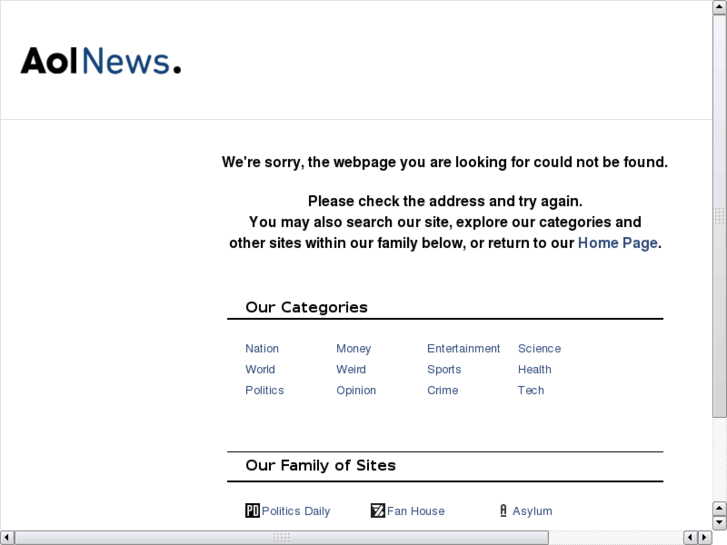Click the 'webpage could not be found' message
The height and width of the screenshot is (545, 727).
click(x=445, y=162)
